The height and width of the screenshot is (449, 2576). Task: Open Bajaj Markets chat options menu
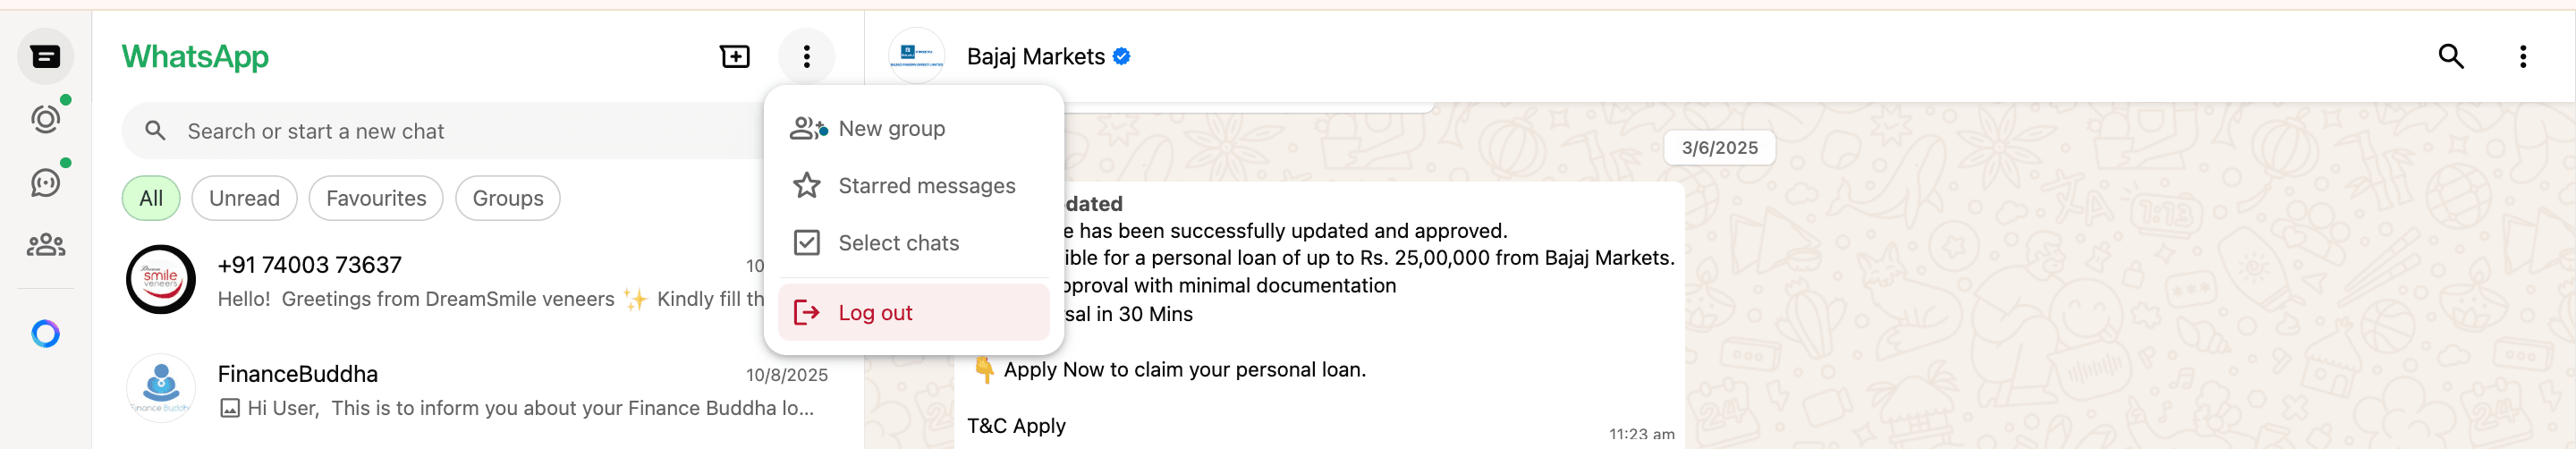click(x=2522, y=57)
